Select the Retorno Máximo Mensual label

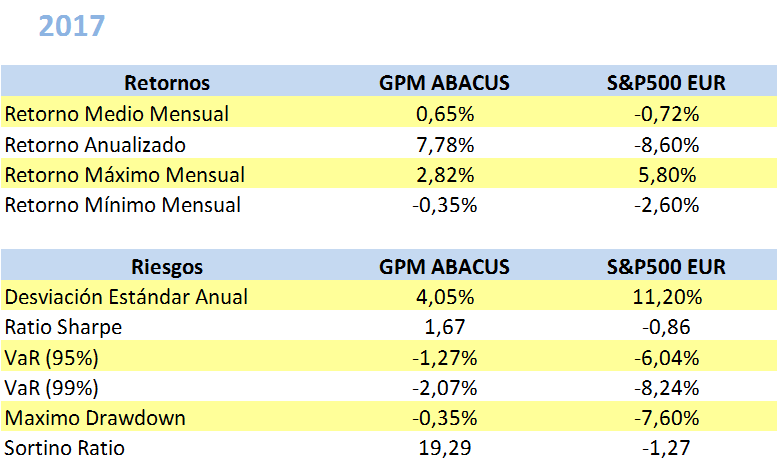pos(125,175)
